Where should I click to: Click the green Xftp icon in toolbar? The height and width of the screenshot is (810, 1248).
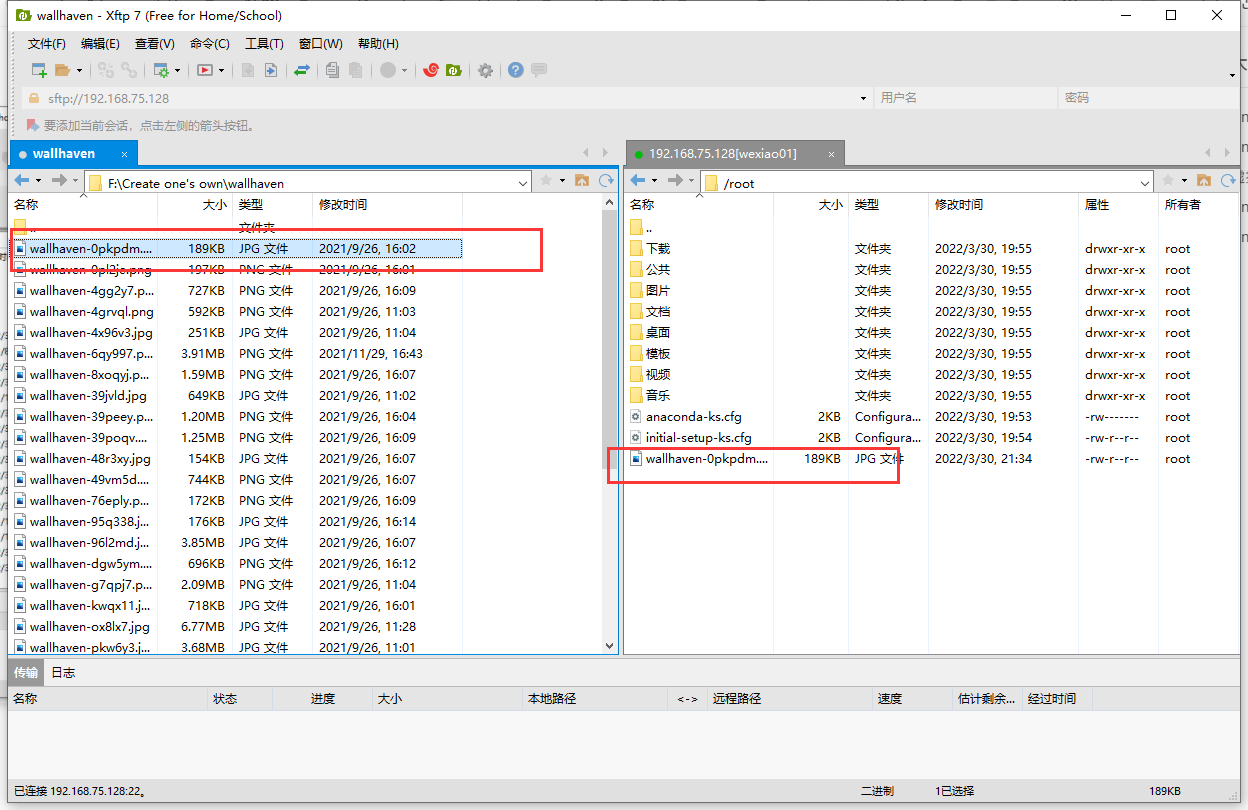(x=454, y=70)
